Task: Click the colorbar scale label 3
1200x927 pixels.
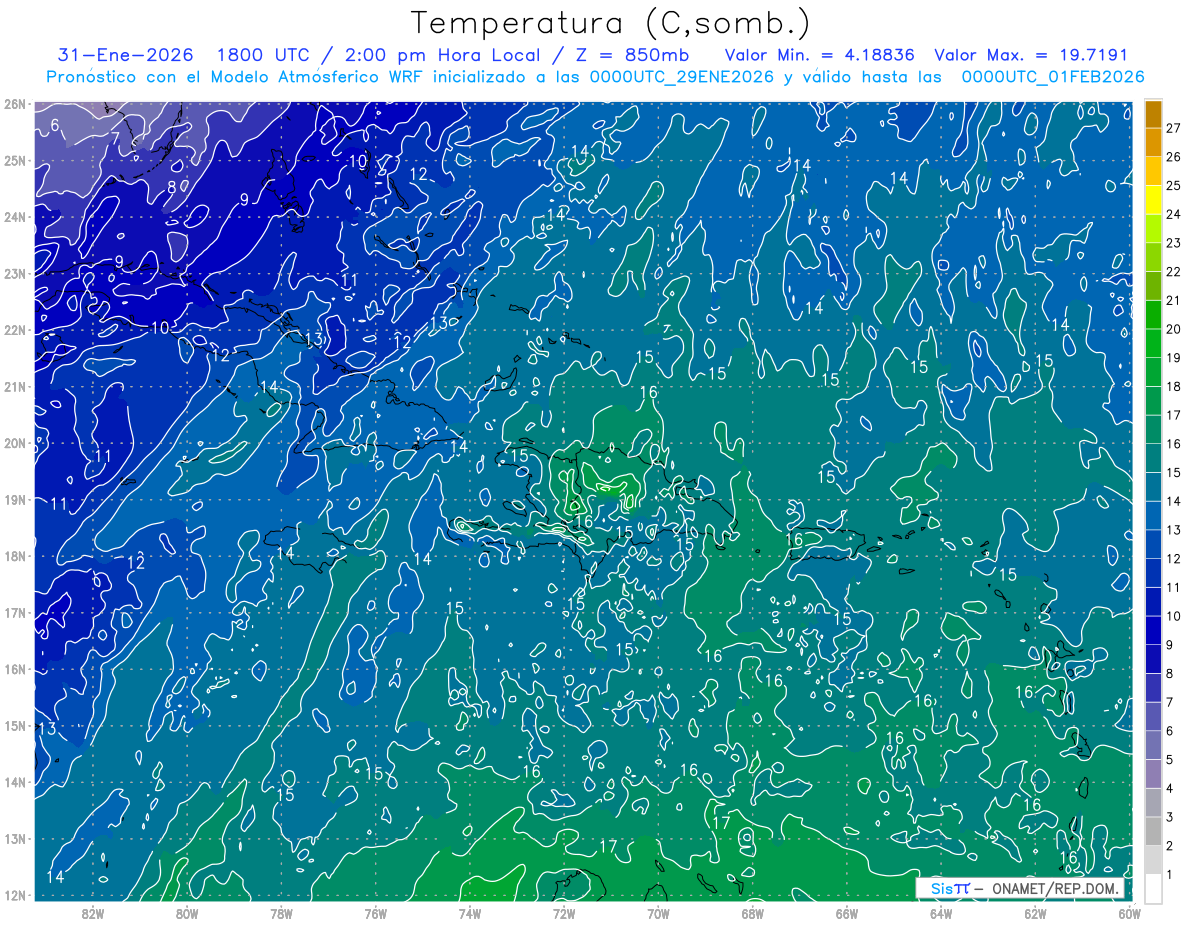Action: (x=1170, y=817)
